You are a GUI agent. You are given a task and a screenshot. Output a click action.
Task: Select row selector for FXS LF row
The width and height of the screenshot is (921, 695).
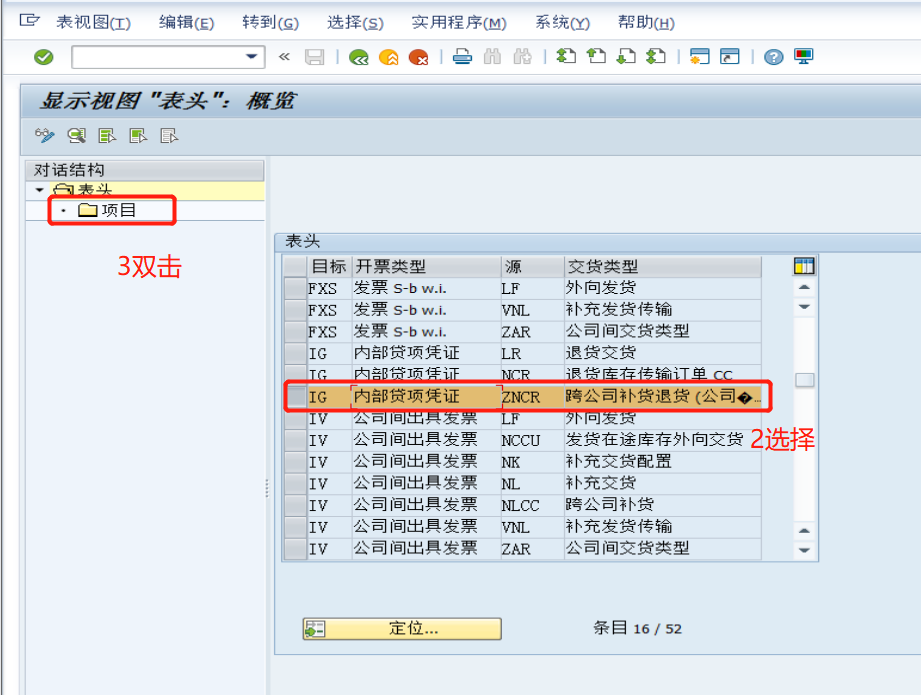(x=295, y=288)
